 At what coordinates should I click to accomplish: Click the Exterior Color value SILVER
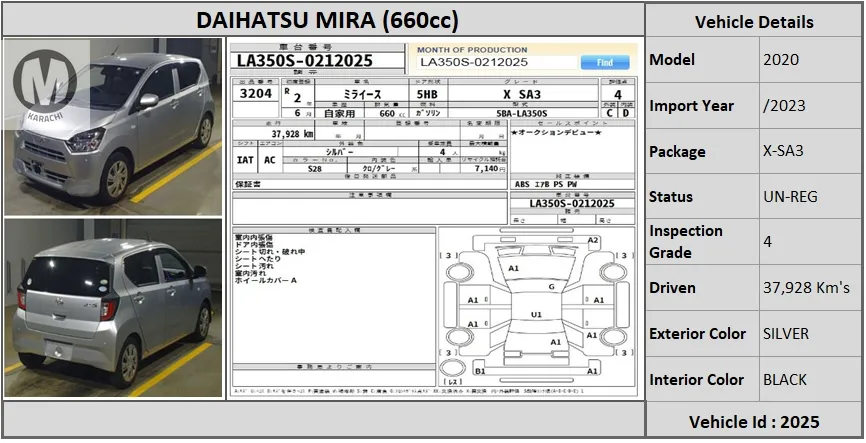click(x=786, y=334)
